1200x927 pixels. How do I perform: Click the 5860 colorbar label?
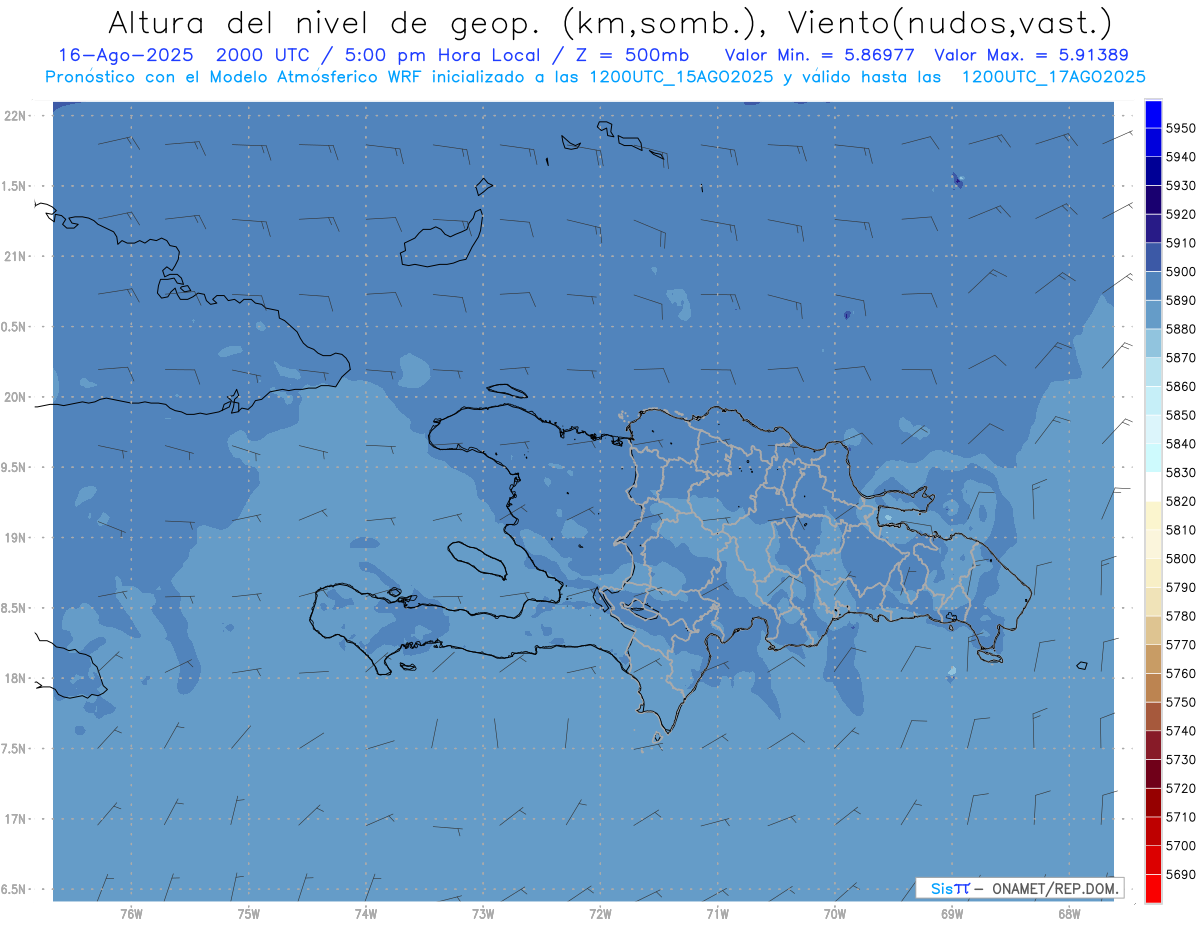[x=1180, y=387]
